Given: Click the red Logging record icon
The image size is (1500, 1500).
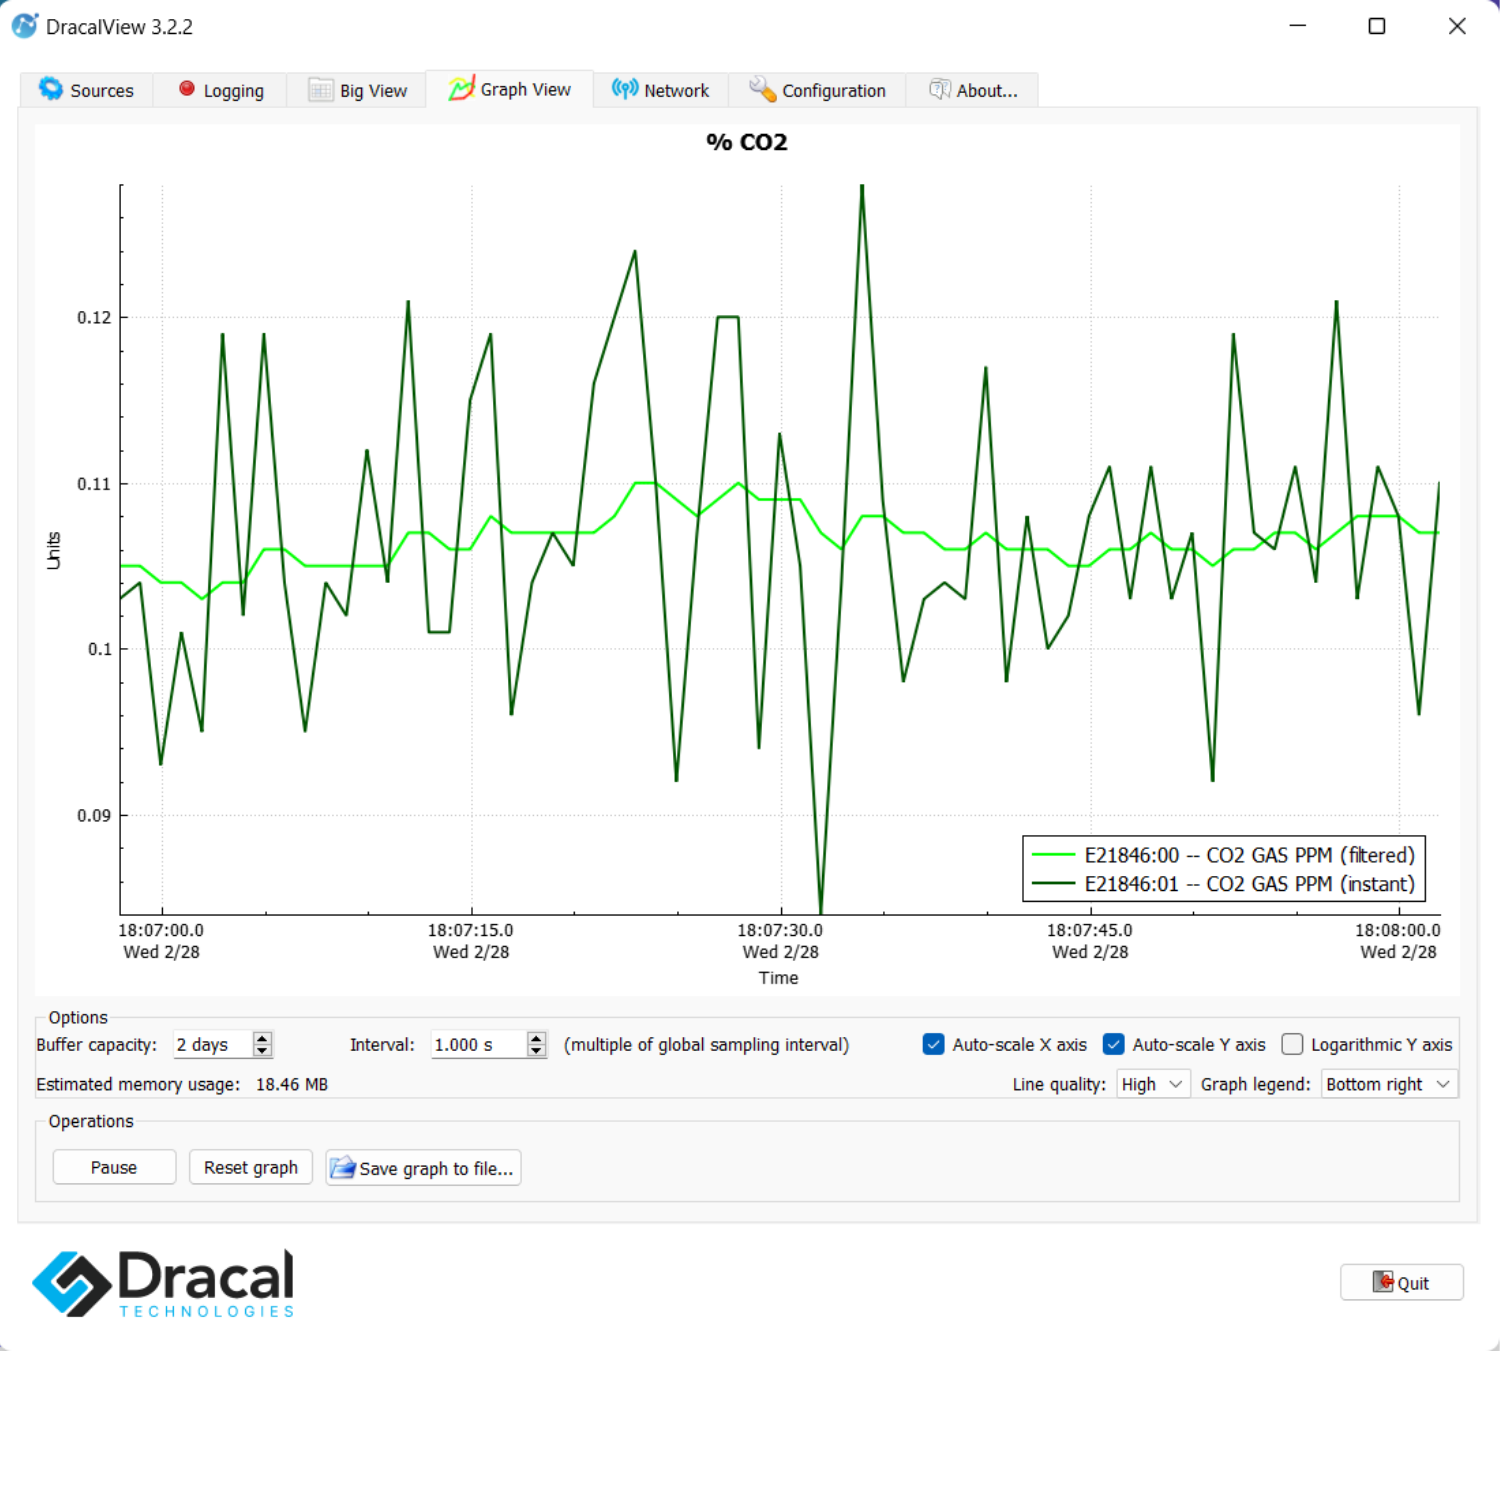Looking at the screenshot, I should [186, 89].
